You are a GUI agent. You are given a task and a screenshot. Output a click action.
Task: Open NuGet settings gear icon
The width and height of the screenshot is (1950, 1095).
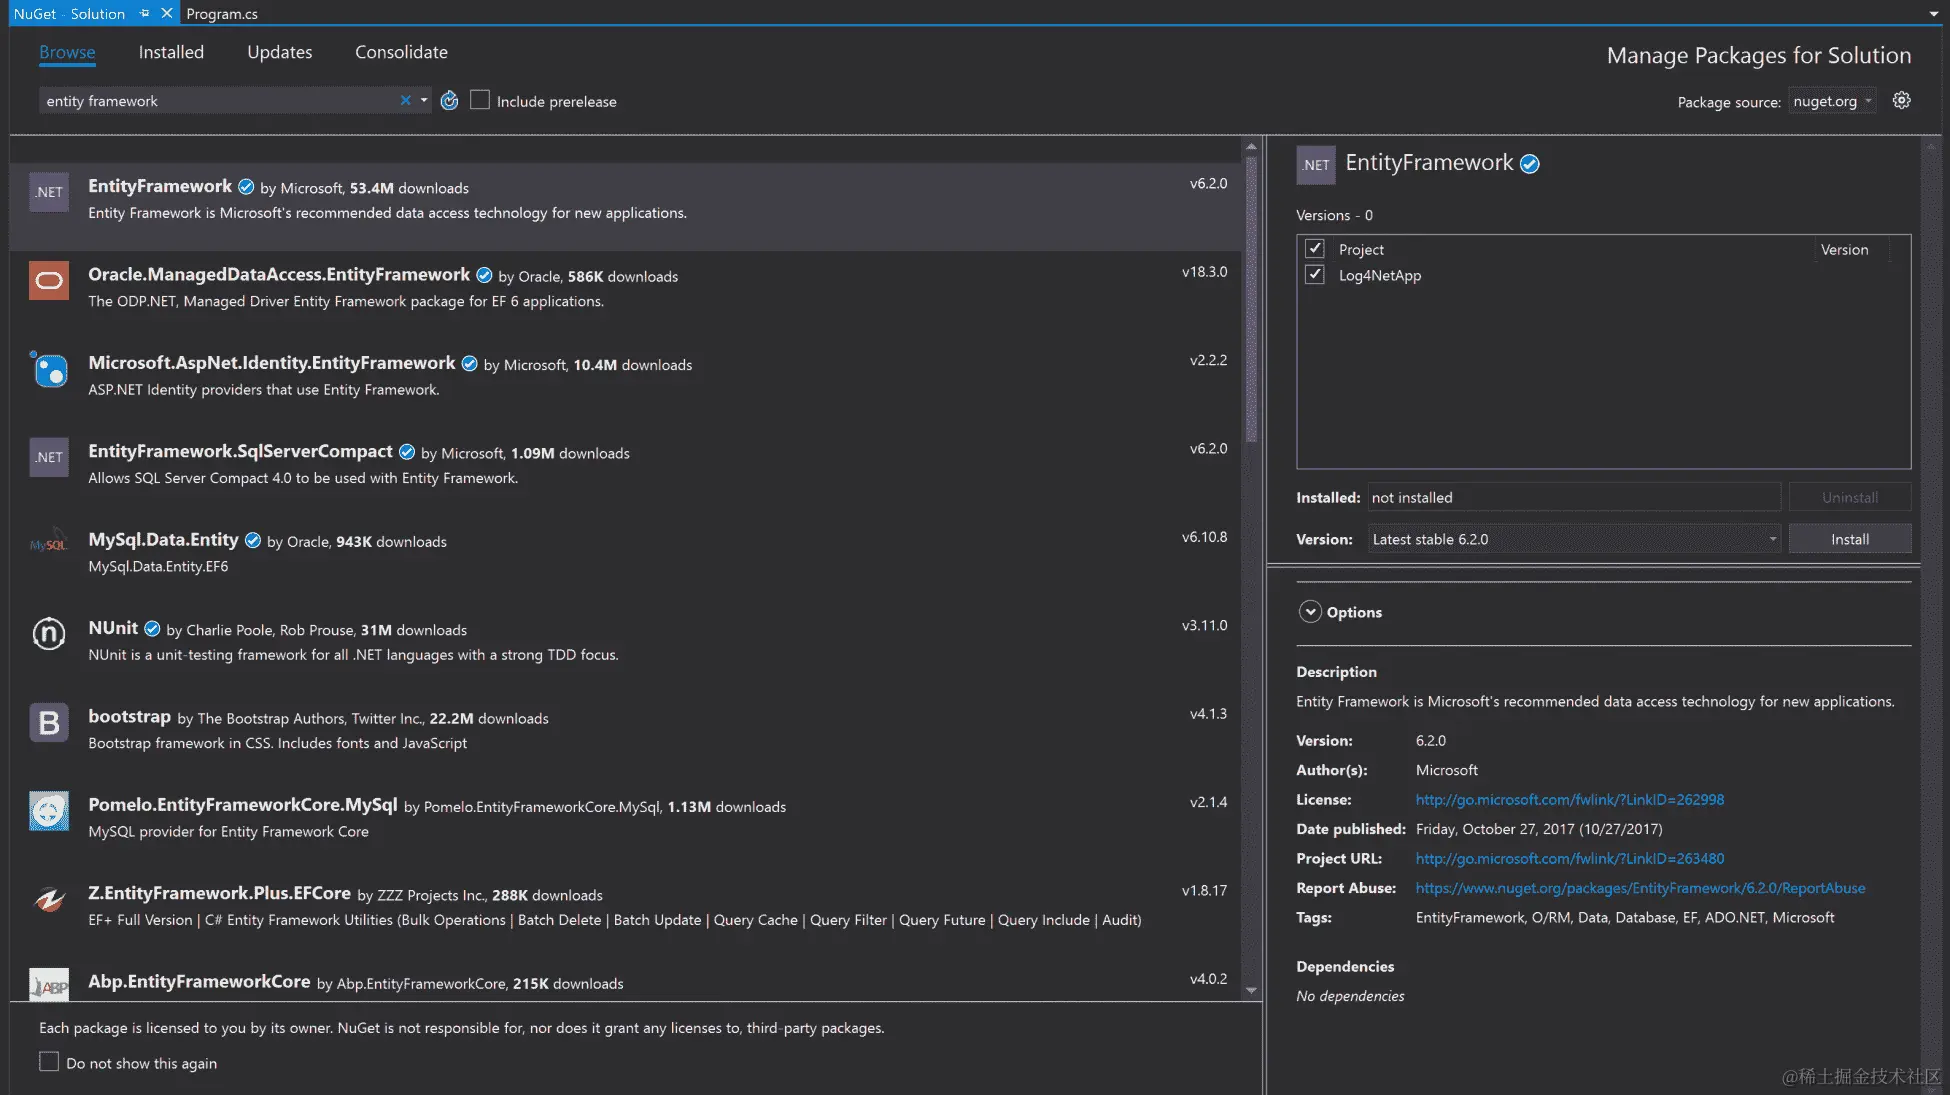pyautogui.click(x=1901, y=101)
